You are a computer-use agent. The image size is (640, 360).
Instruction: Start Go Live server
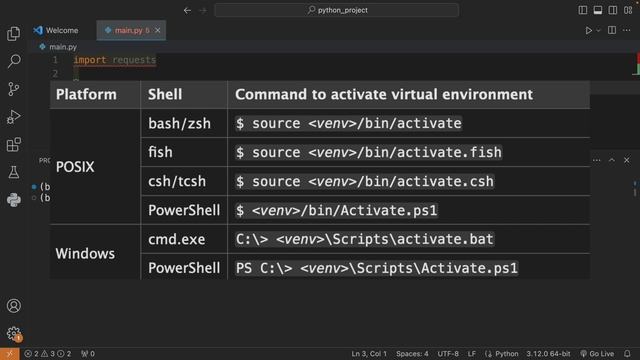coord(597,354)
